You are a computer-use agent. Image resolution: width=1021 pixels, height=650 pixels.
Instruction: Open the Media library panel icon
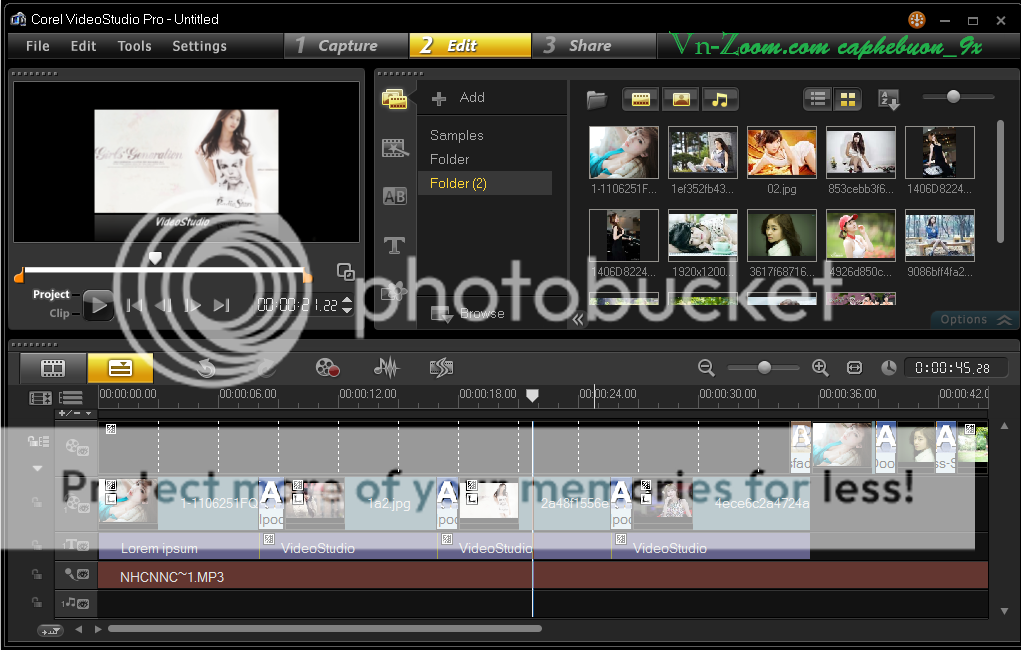tap(395, 99)
